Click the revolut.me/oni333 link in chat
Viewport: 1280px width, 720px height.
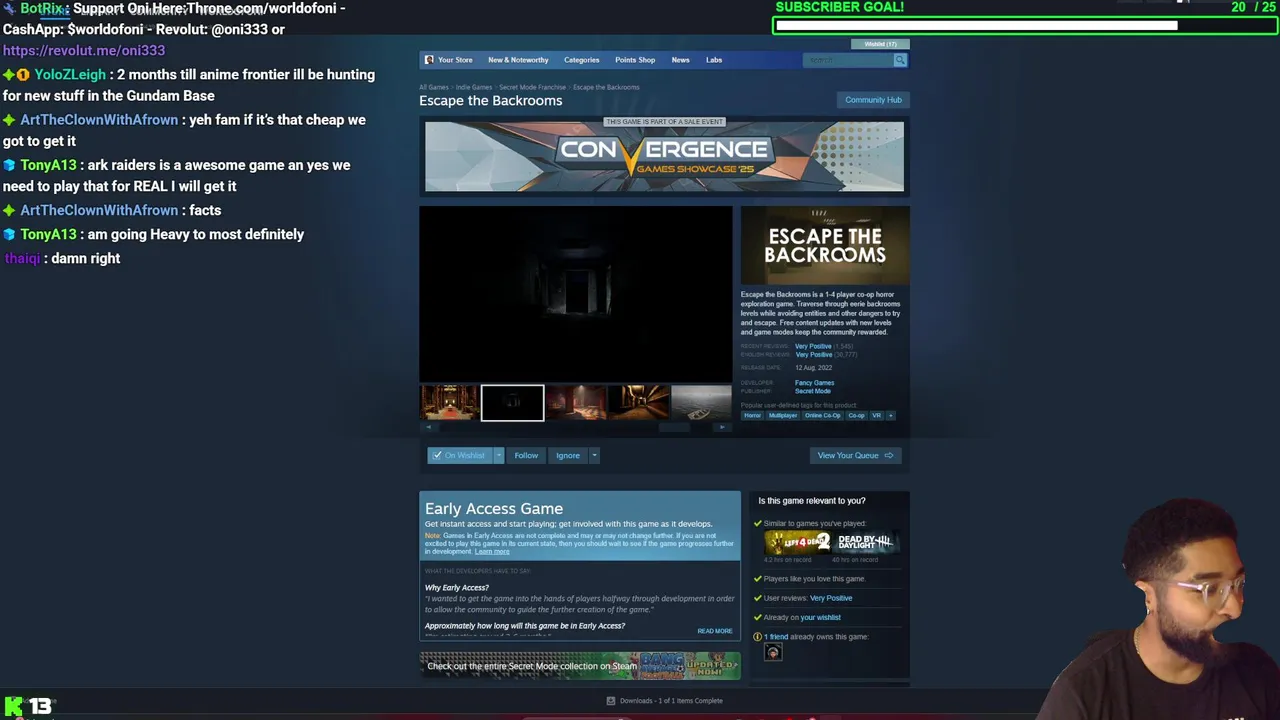coord(84,50)
